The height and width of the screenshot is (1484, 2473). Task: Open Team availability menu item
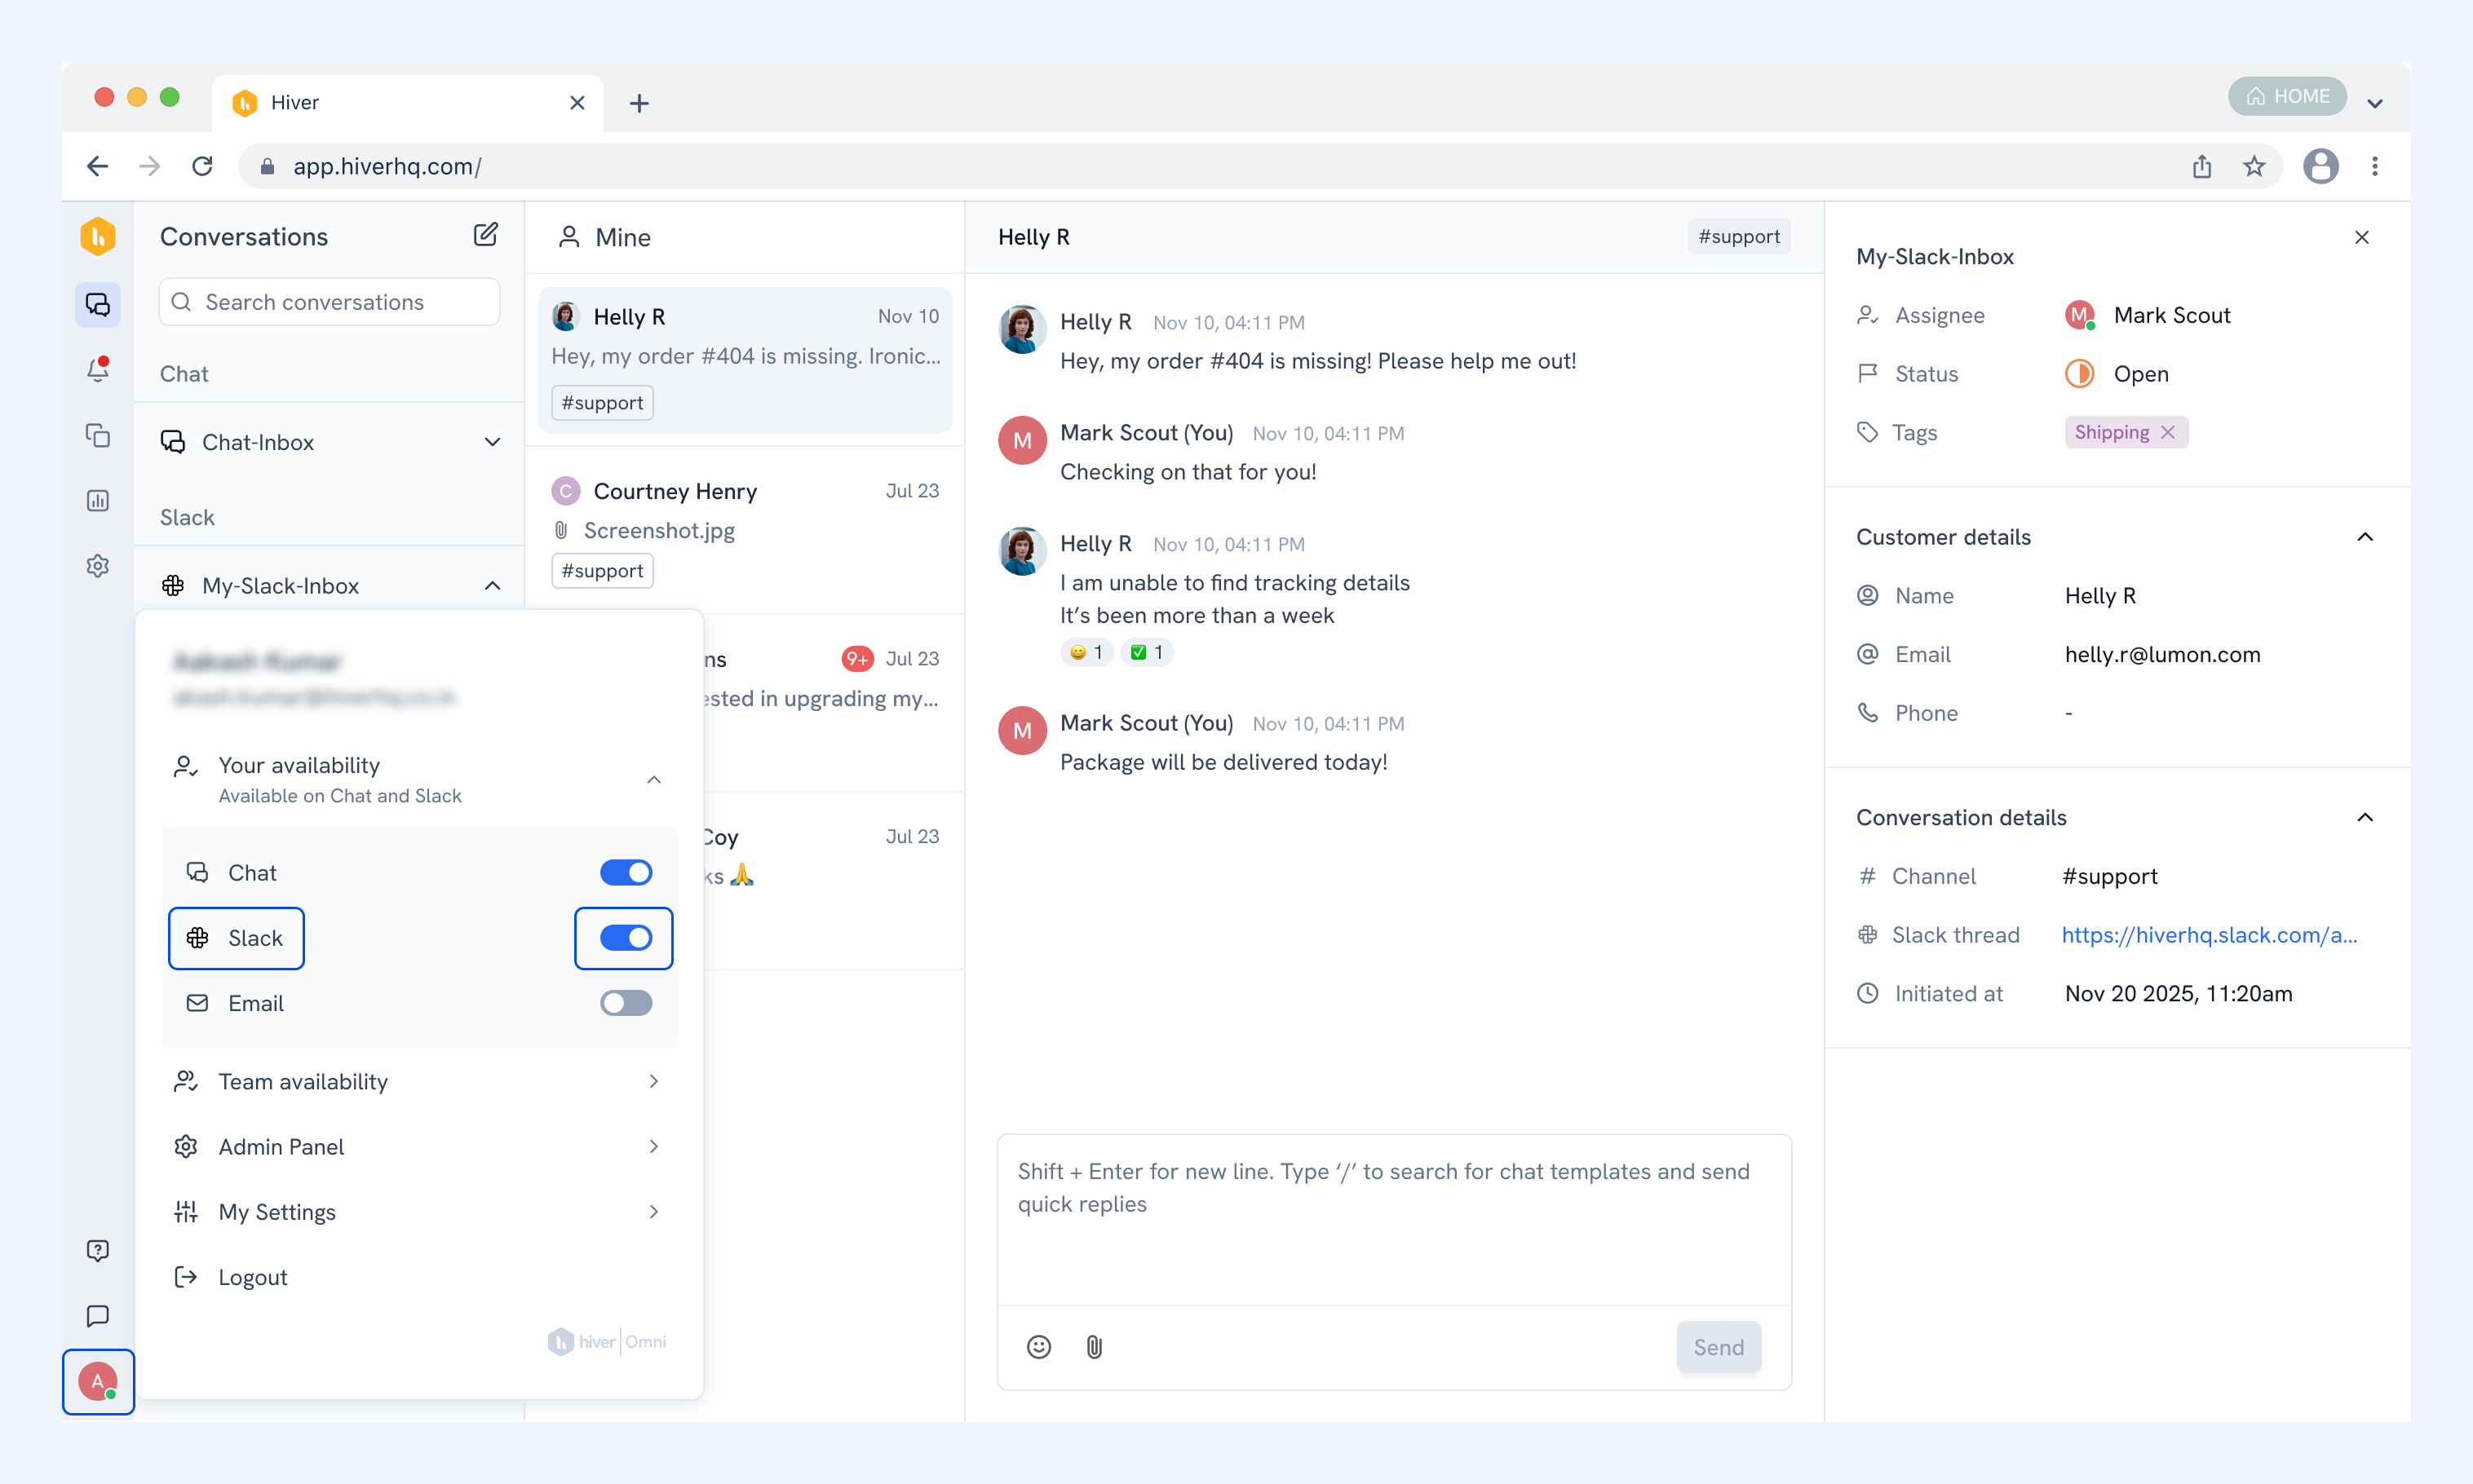coord(418,1081)
